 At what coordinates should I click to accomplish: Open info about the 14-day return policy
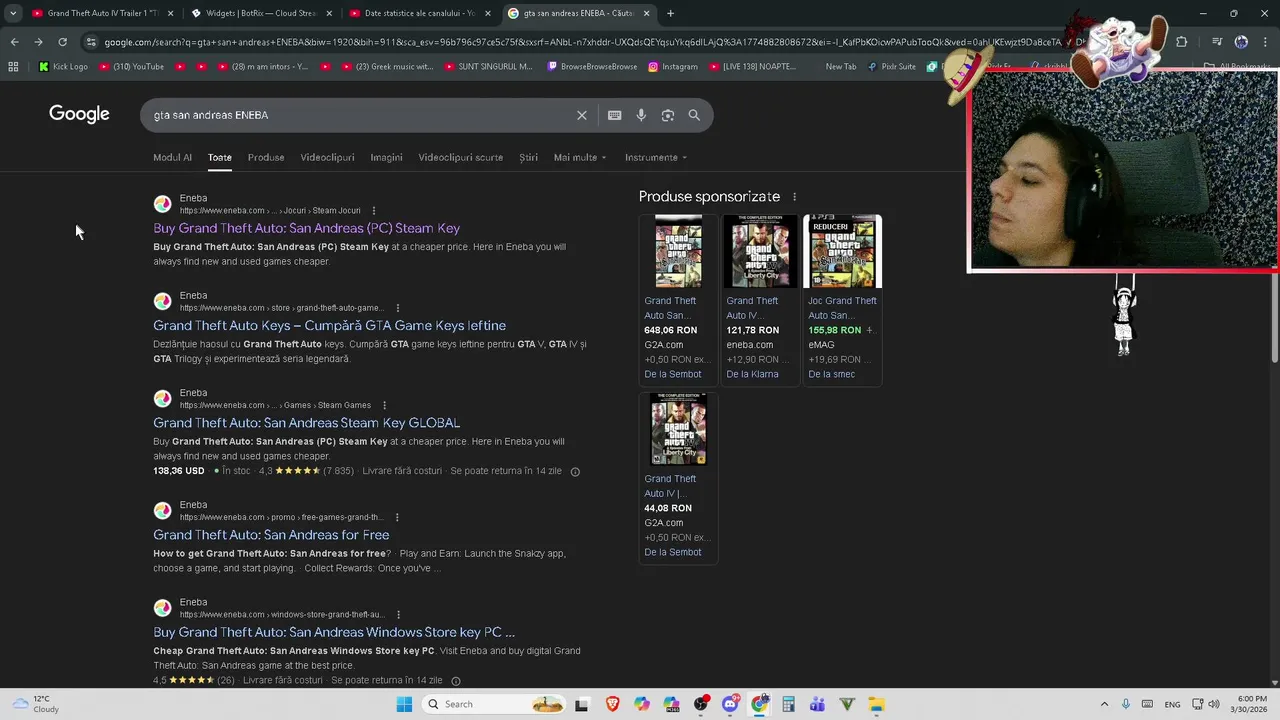coord(575,471)
